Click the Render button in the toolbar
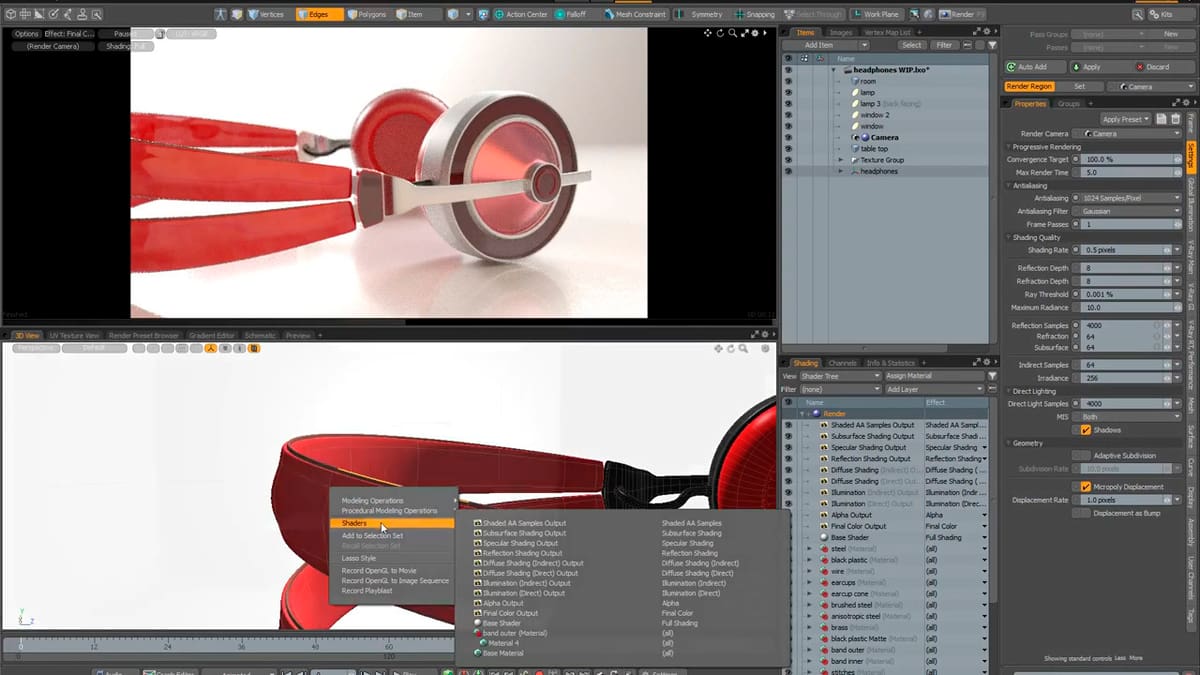The width and height of the screenshot is (1200, 675). [x=962, y=14]
